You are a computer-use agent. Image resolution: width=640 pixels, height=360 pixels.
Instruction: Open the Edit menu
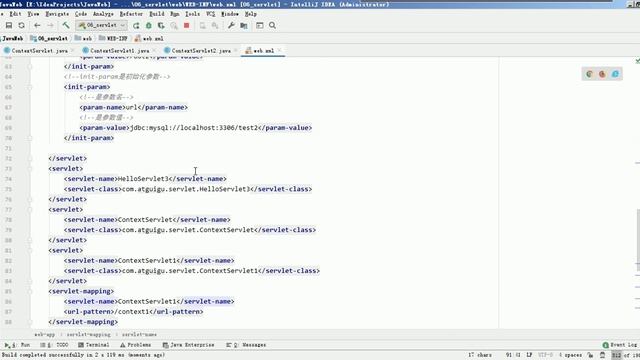[x=15, y=14]
